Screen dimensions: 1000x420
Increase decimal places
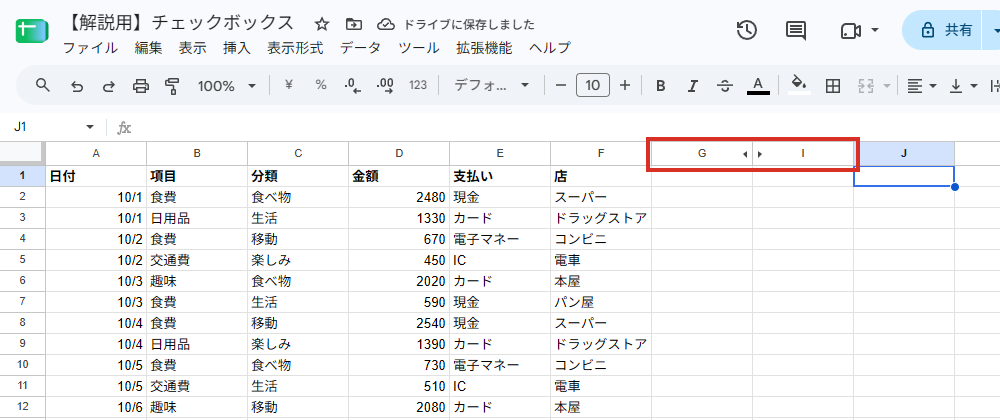point(385,85)
